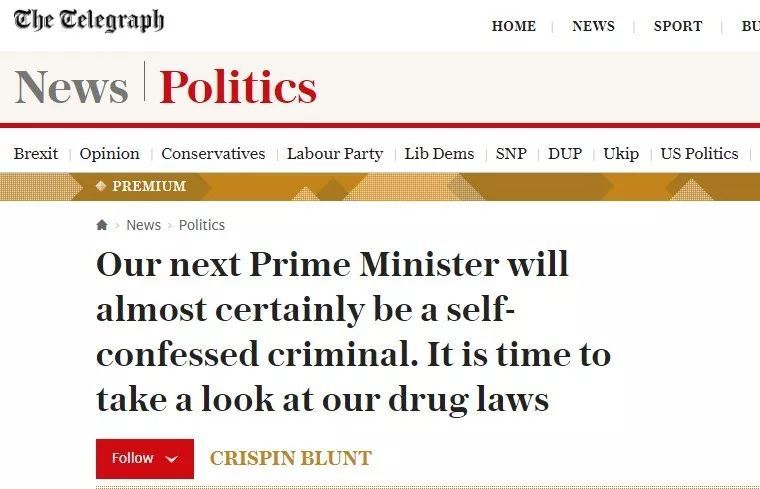Open the Conservatives topic

tap(213, 154)
